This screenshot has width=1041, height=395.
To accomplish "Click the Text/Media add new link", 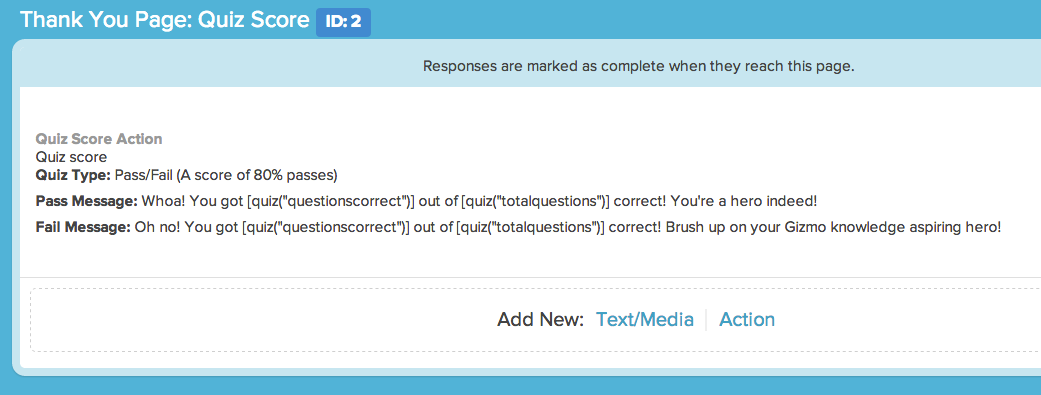I will [x=645, y=319].
